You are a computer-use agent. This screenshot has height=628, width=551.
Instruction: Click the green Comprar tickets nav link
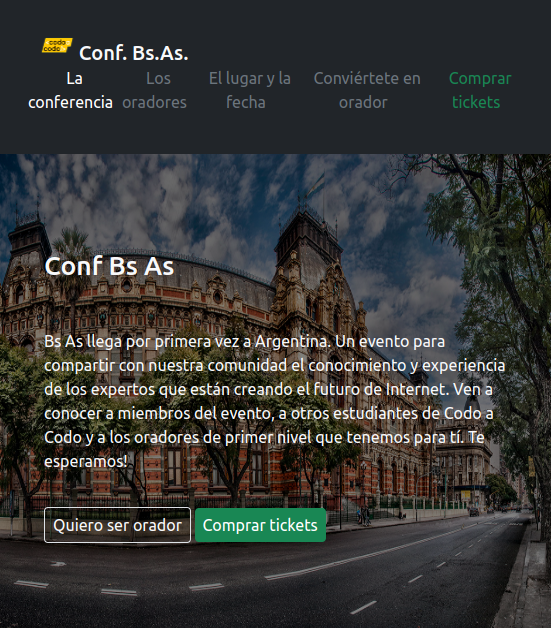pyautogui.click(x=480, y=90)
